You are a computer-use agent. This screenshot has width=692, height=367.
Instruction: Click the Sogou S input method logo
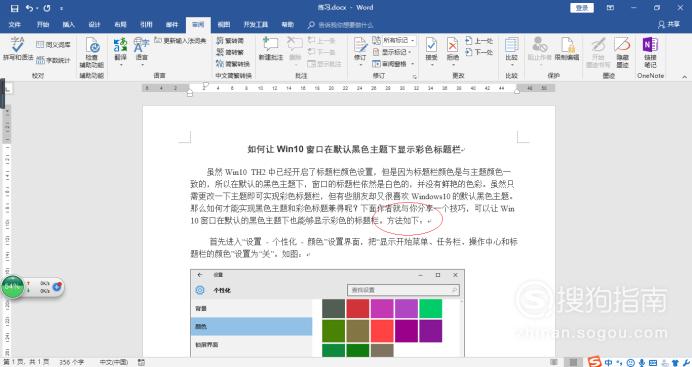(594, 362)
